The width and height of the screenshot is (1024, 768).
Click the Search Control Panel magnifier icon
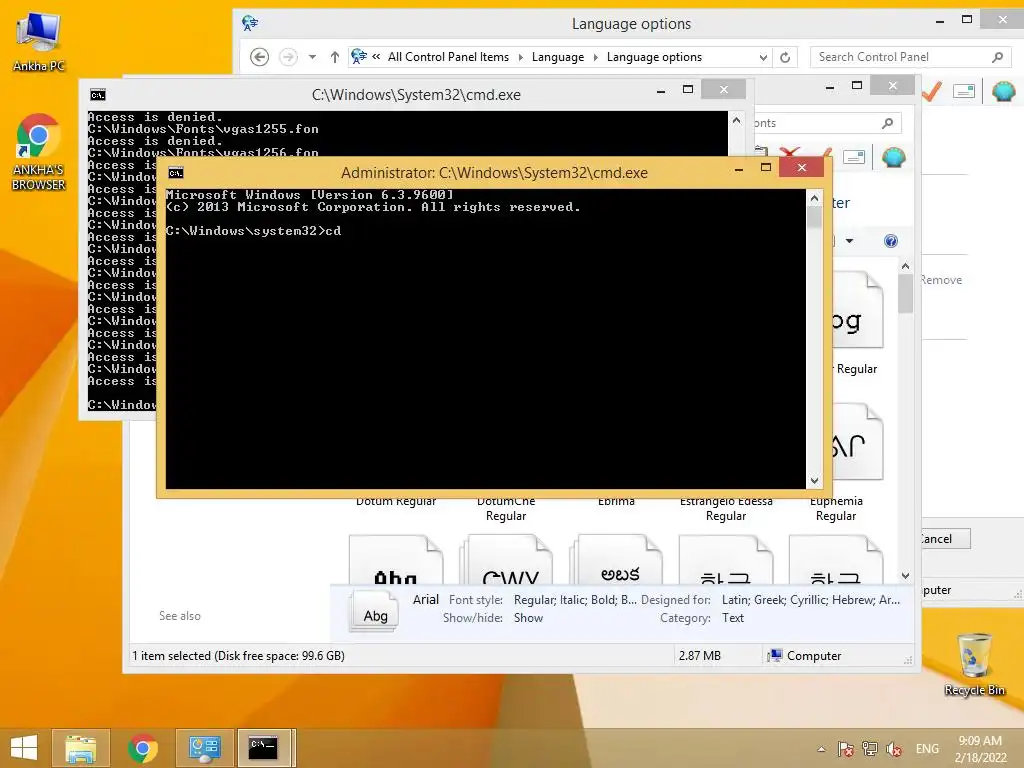[x=997, y=57]
